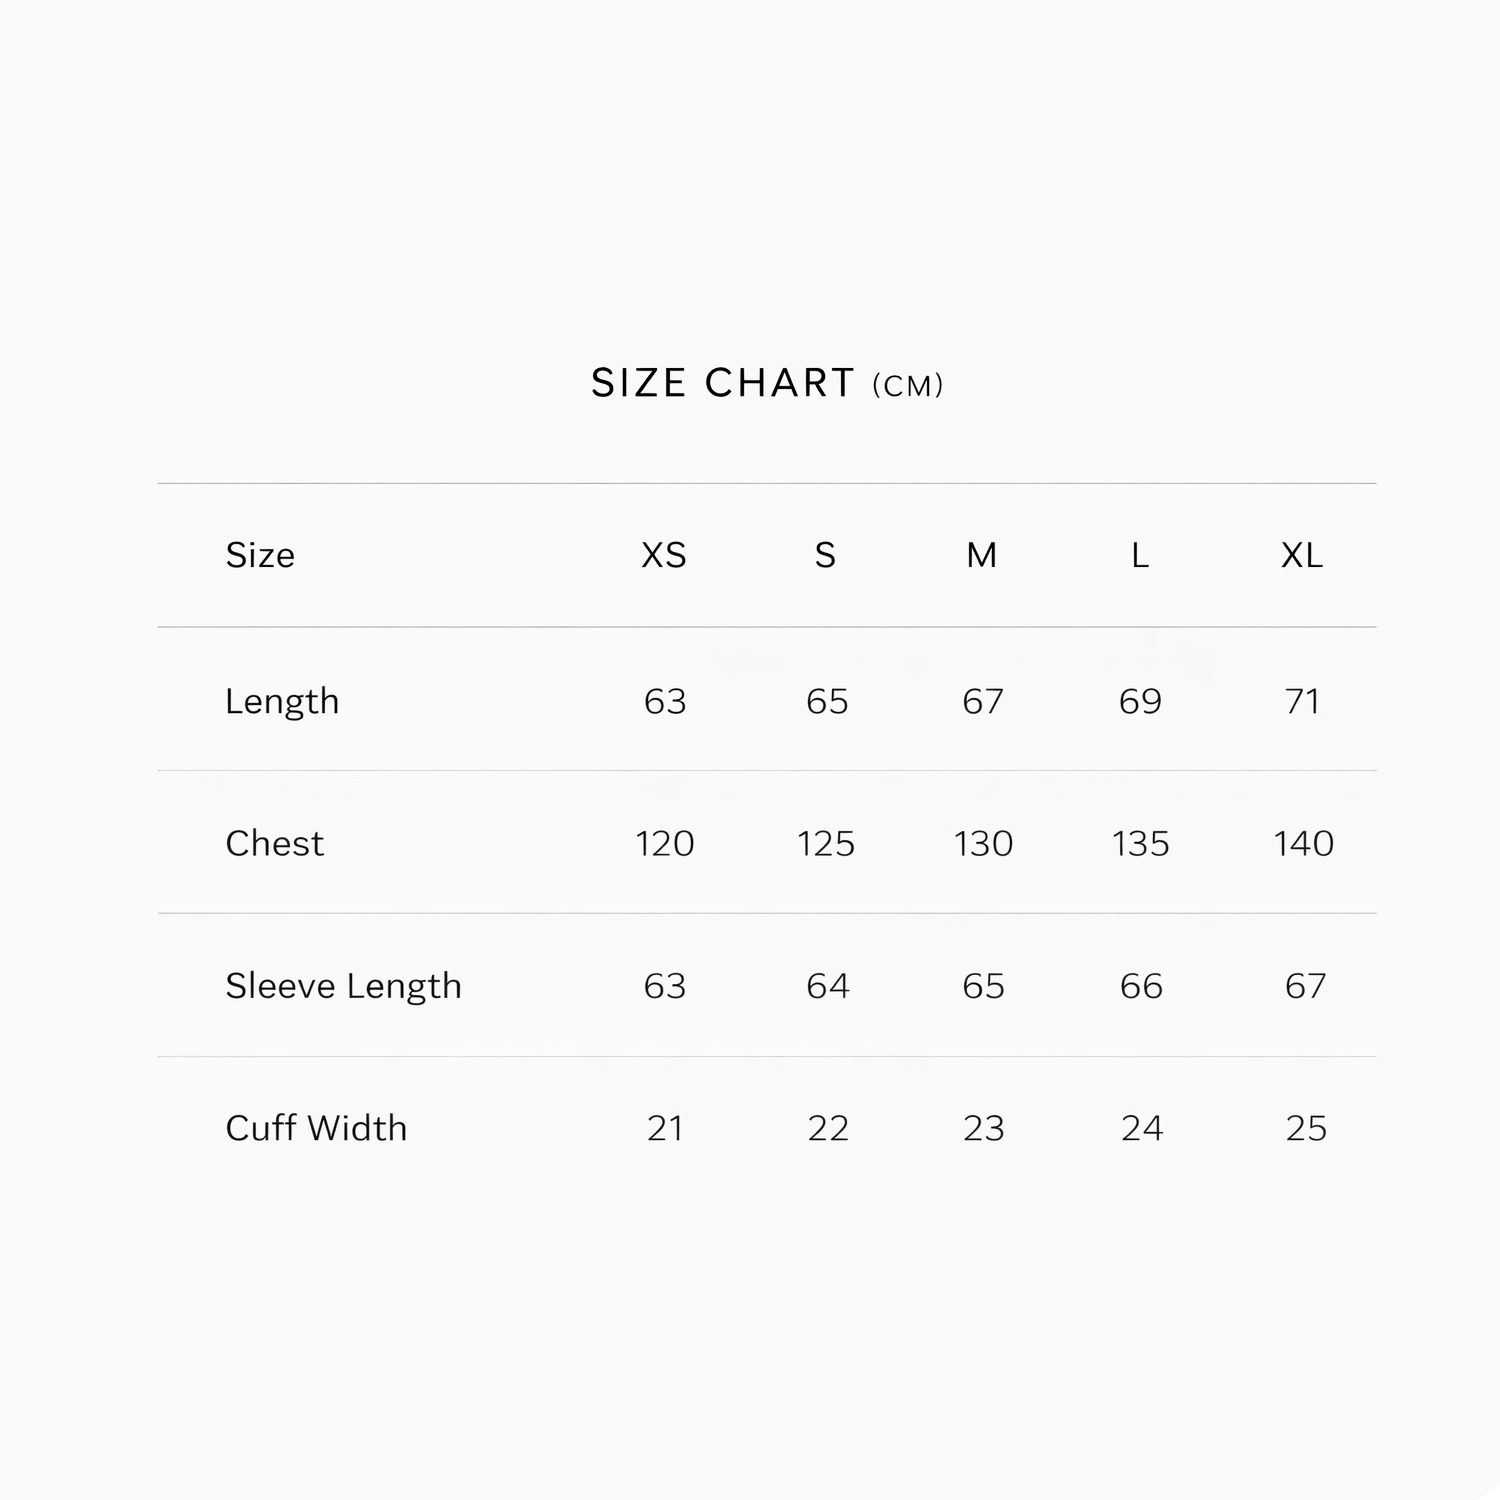
Task: Click the Sleeve Length row label
Action: [x=343, y=986]
